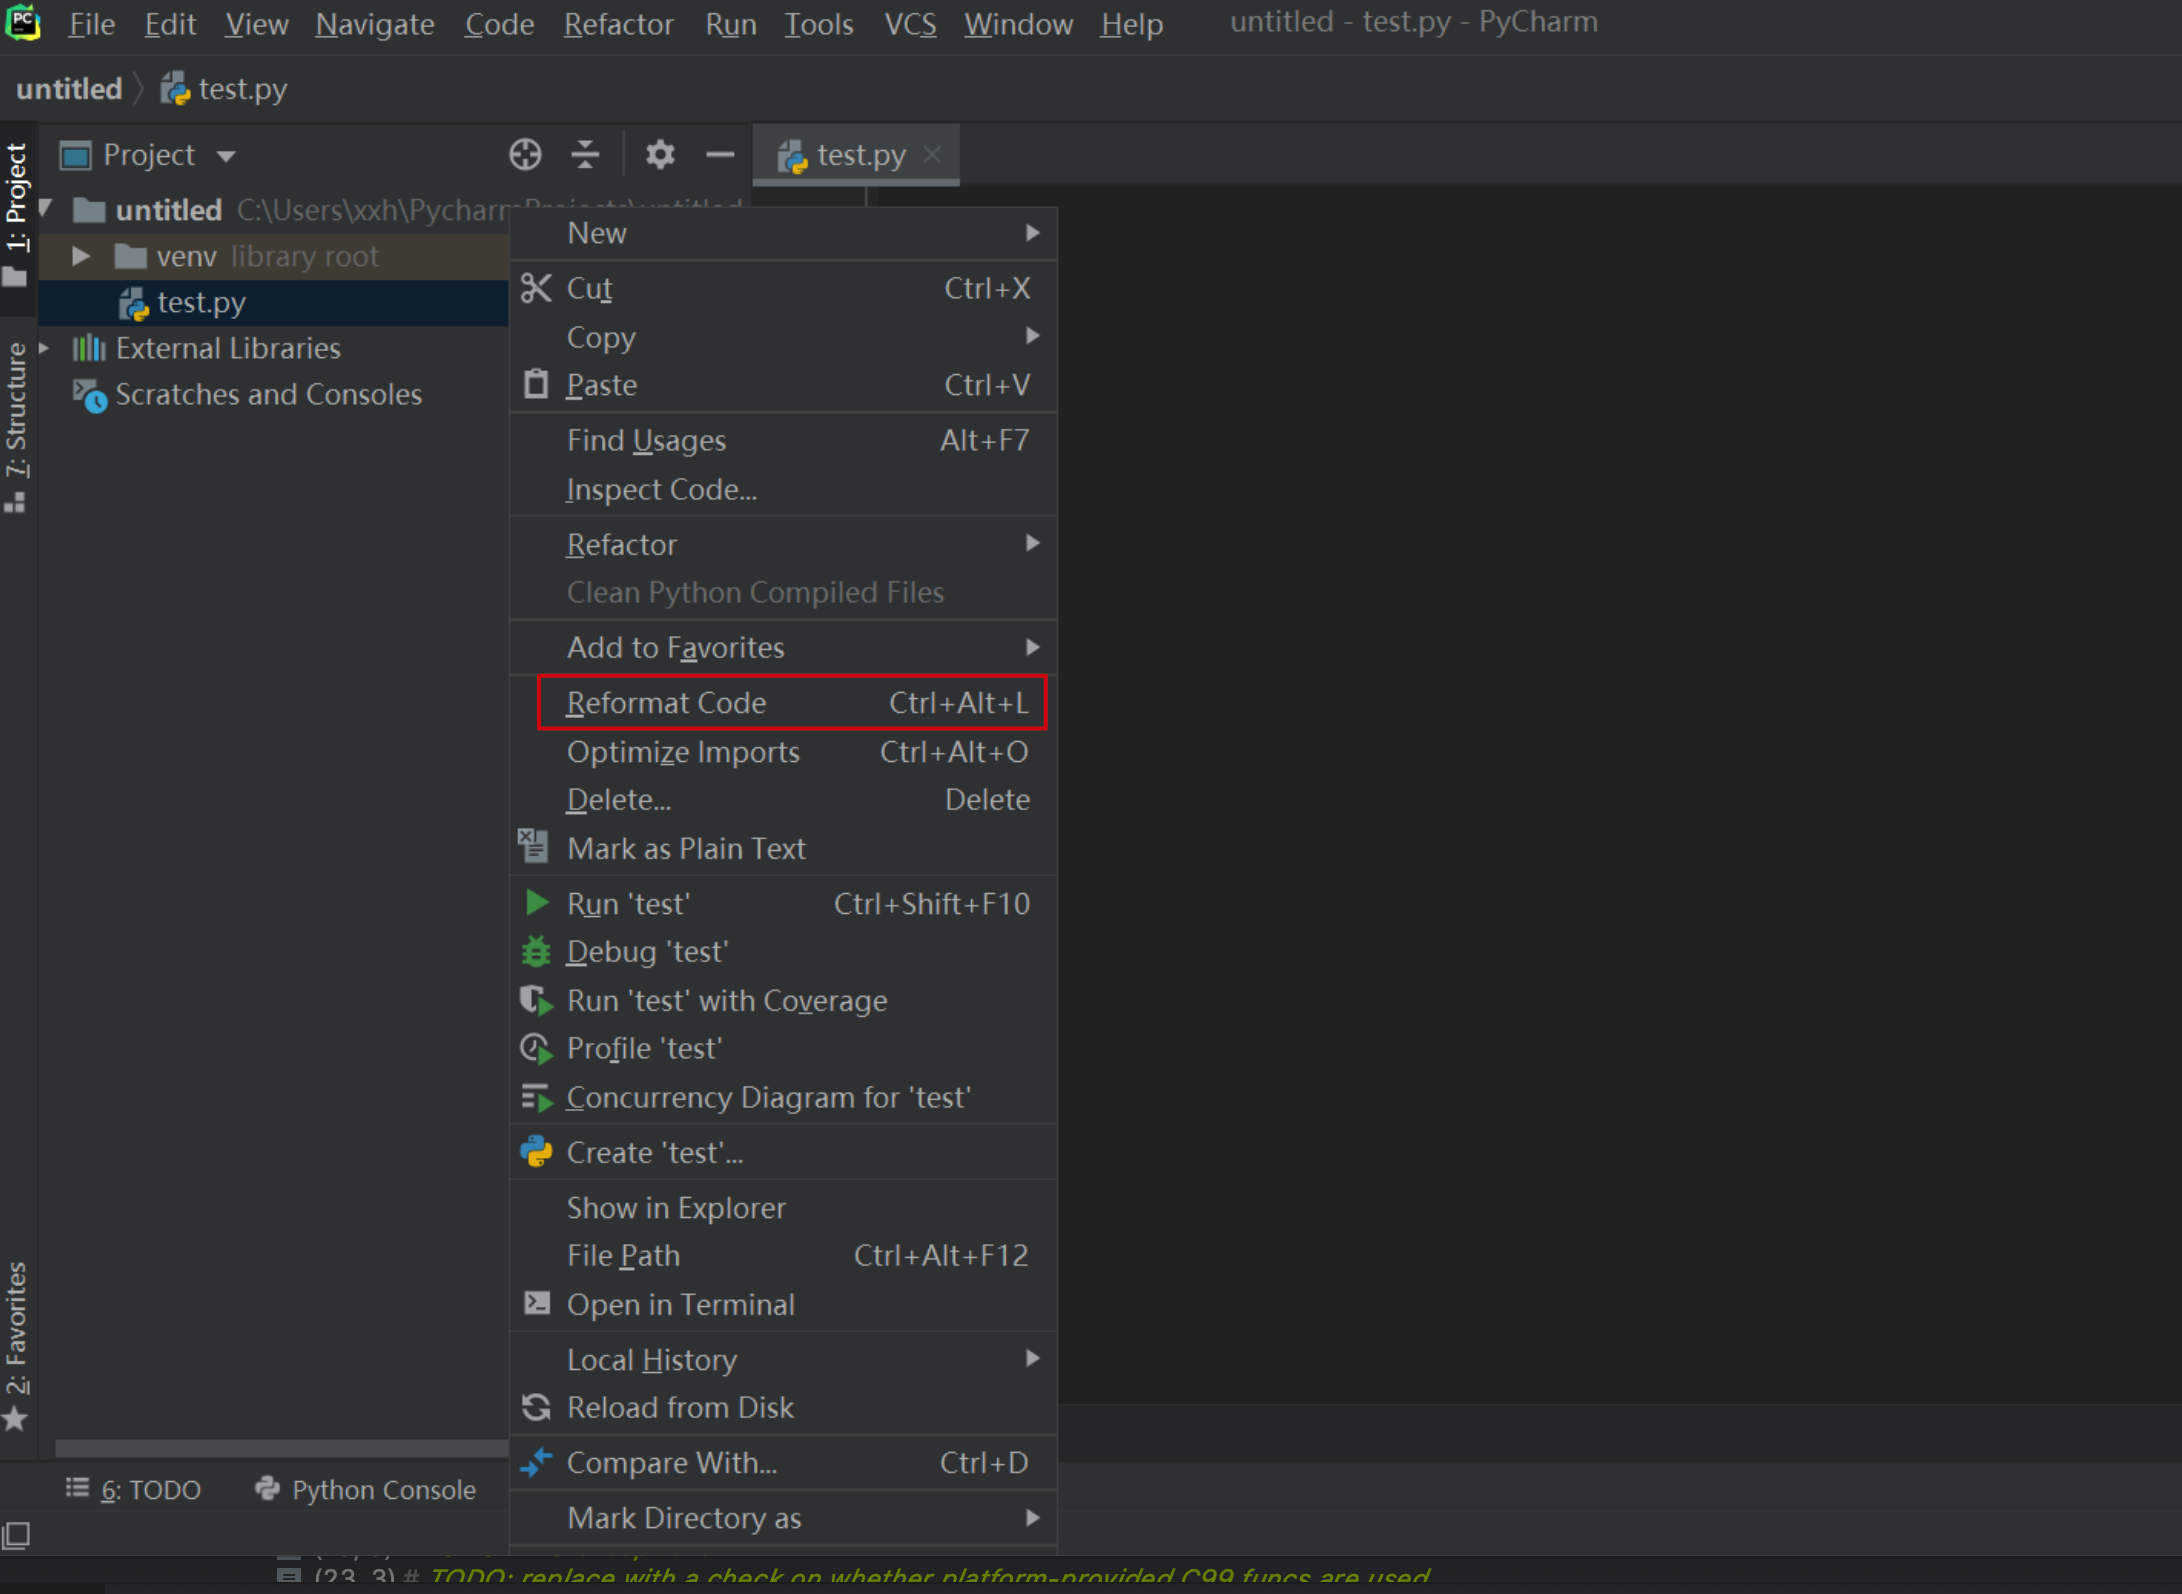The height and width of the screenshot is (1594, 2182).
Task: Hide the Project panel with minus icon
Action: tap(720, 155)
